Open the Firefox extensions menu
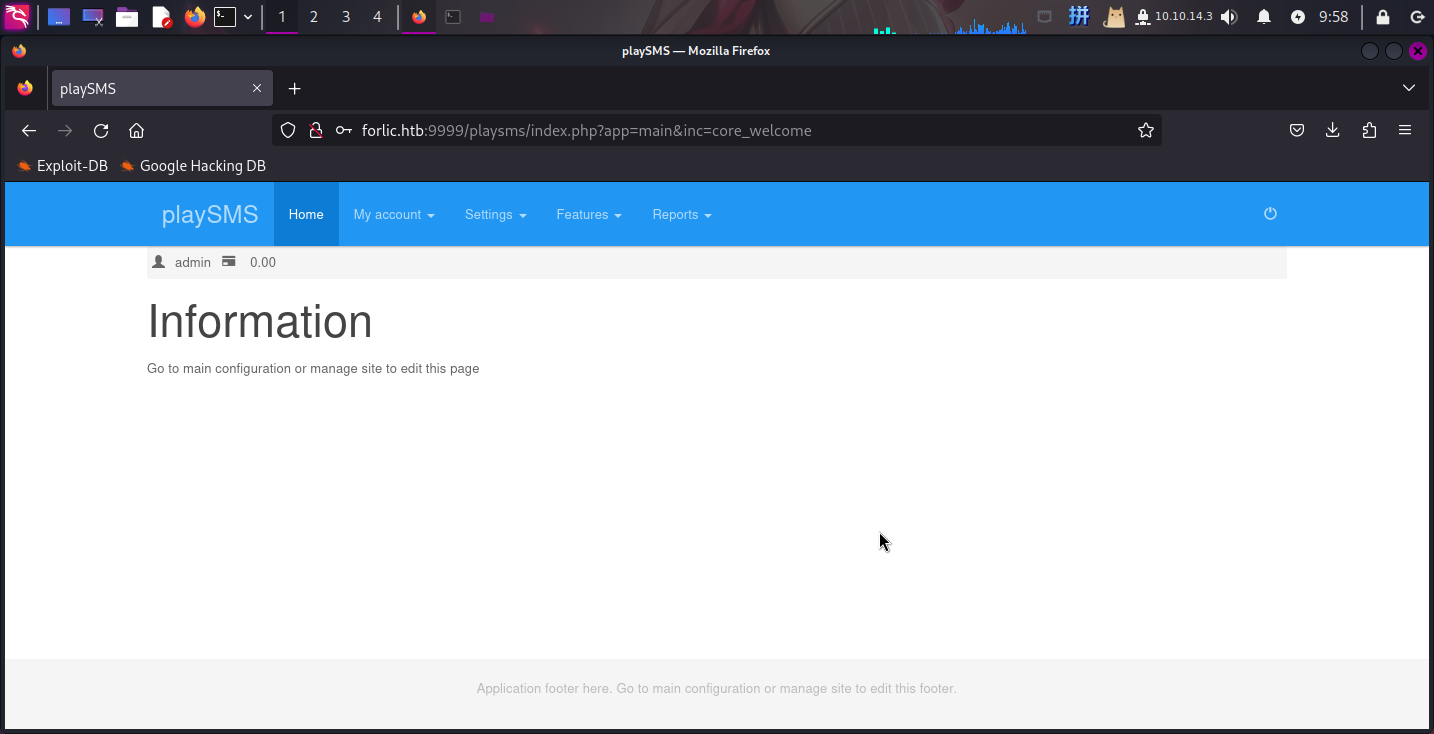 1369,131
